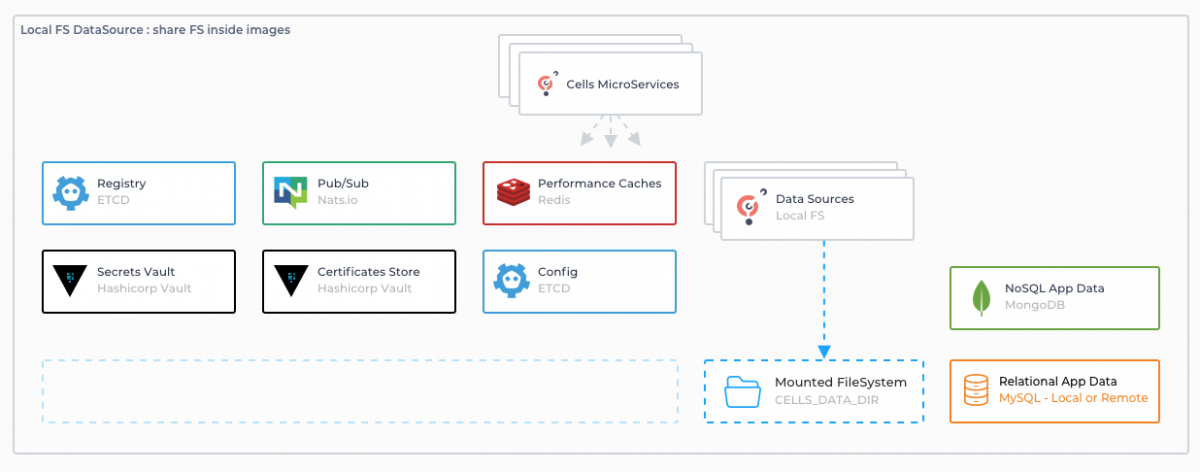Select the Registry label
The image size is (1200, 472).
coord(121,184)
